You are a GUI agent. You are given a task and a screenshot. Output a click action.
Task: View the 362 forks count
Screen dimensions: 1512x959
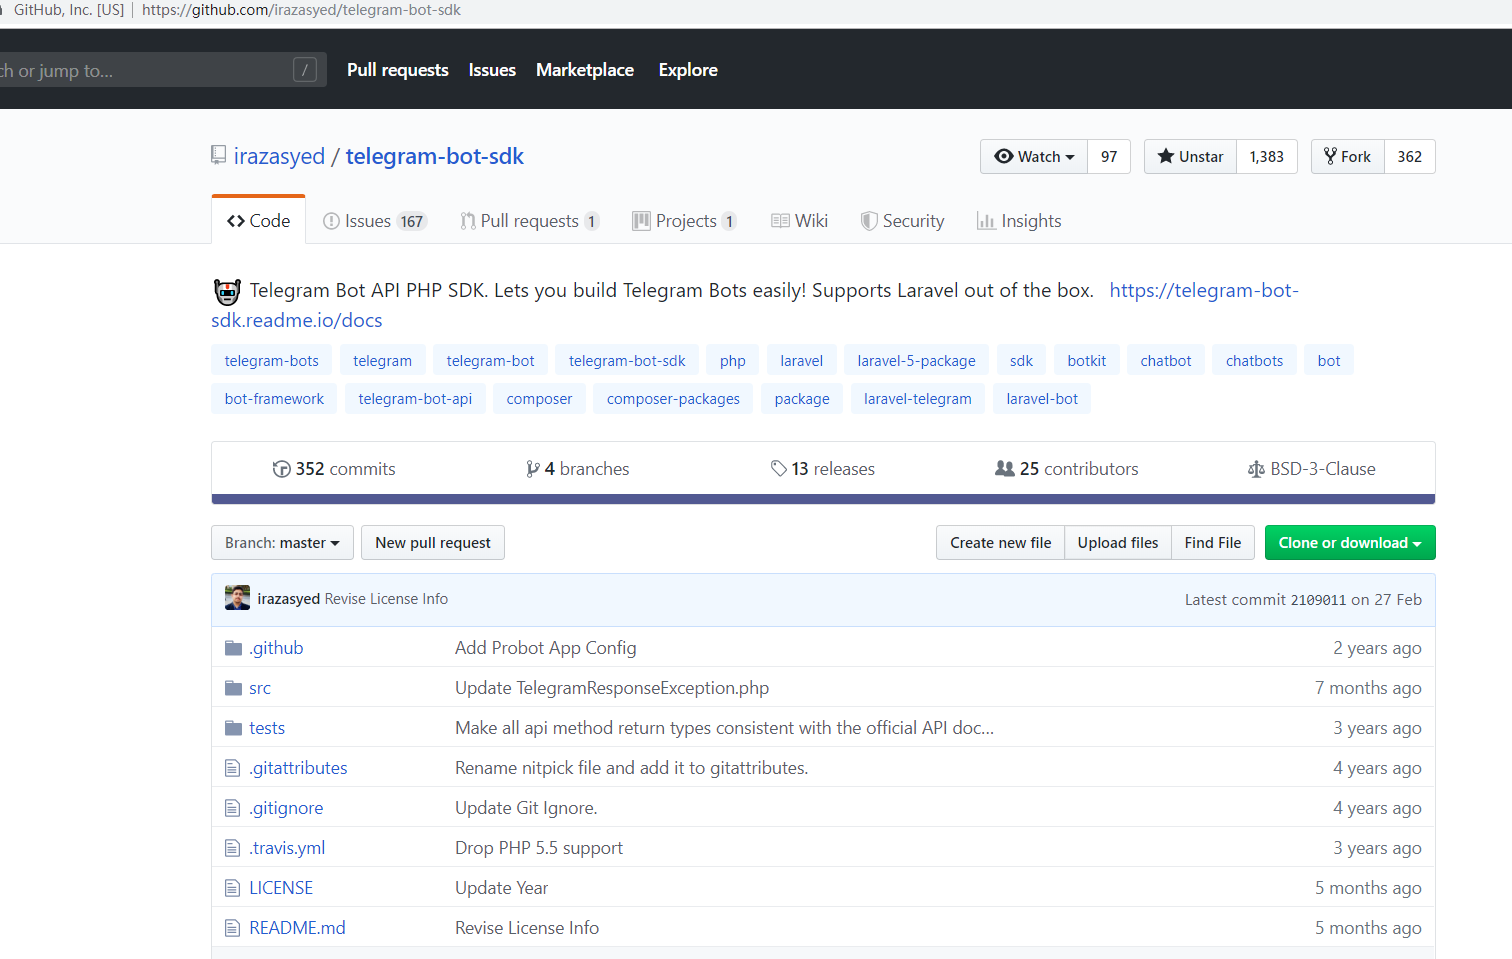(1410, 157)
